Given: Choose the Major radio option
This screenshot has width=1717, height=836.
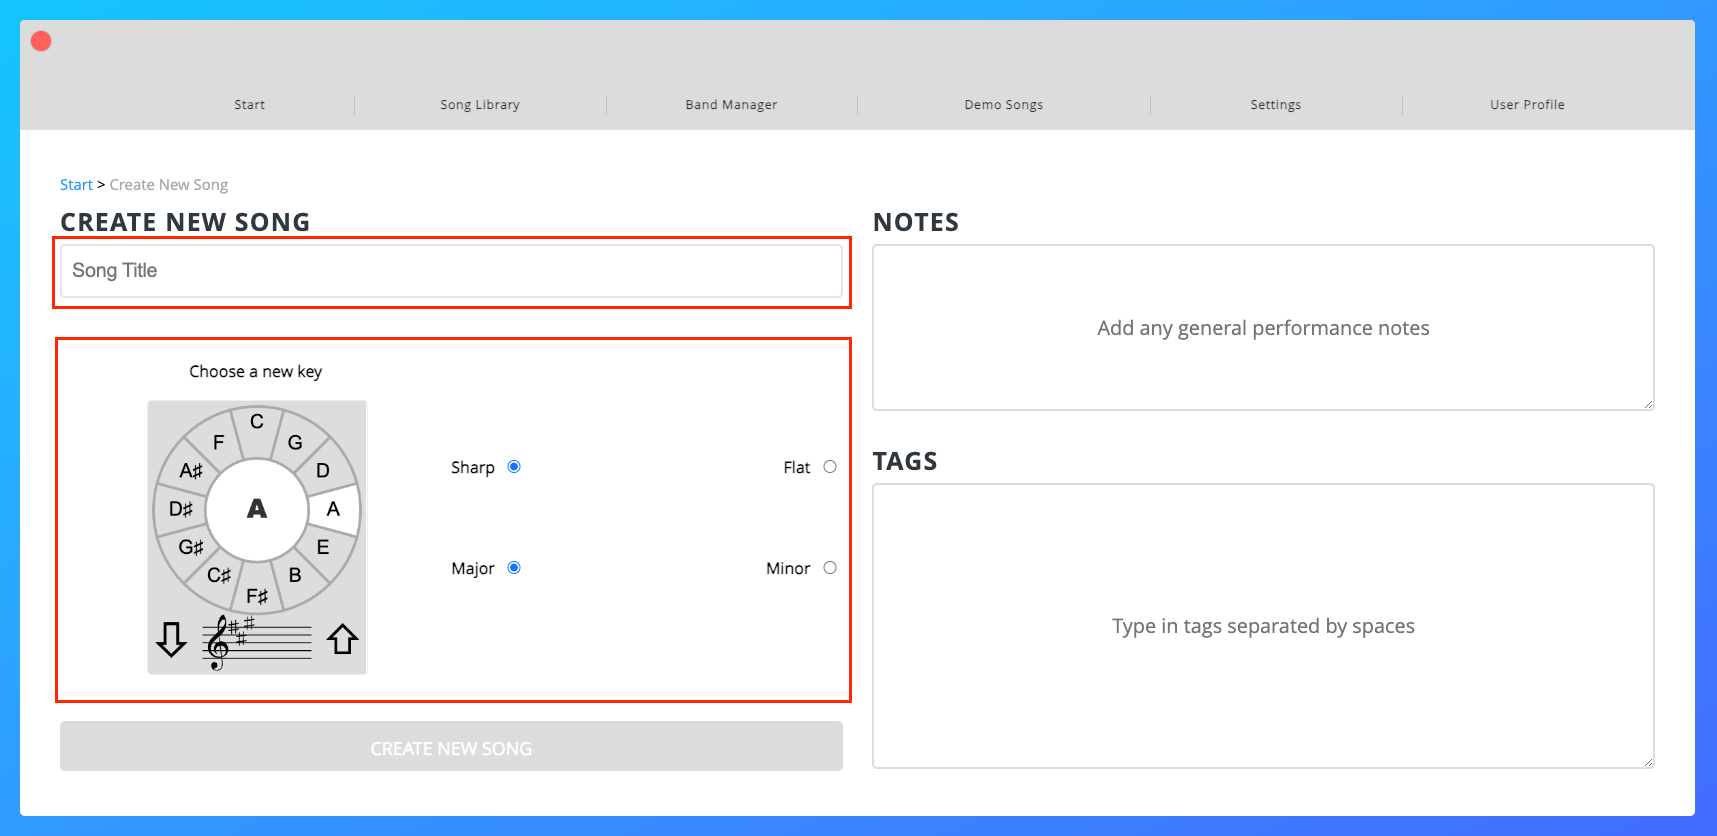Looking at the screenshot, I should click(x=514, y=568).
